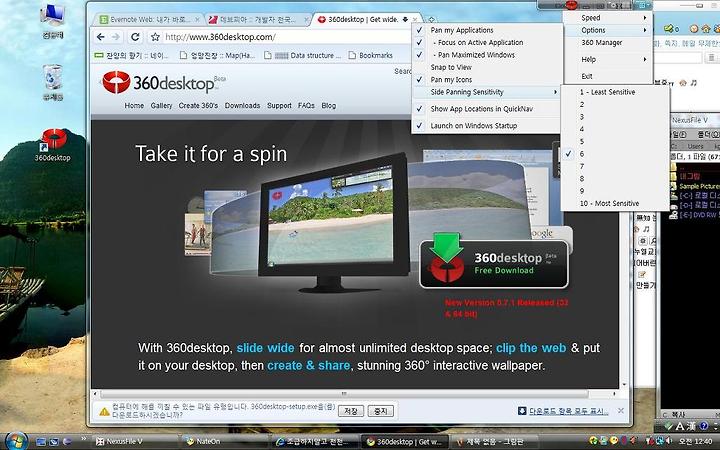Choose Exit in the 360desktop menu
Screen dimensions: 720x450
point(608,76)
